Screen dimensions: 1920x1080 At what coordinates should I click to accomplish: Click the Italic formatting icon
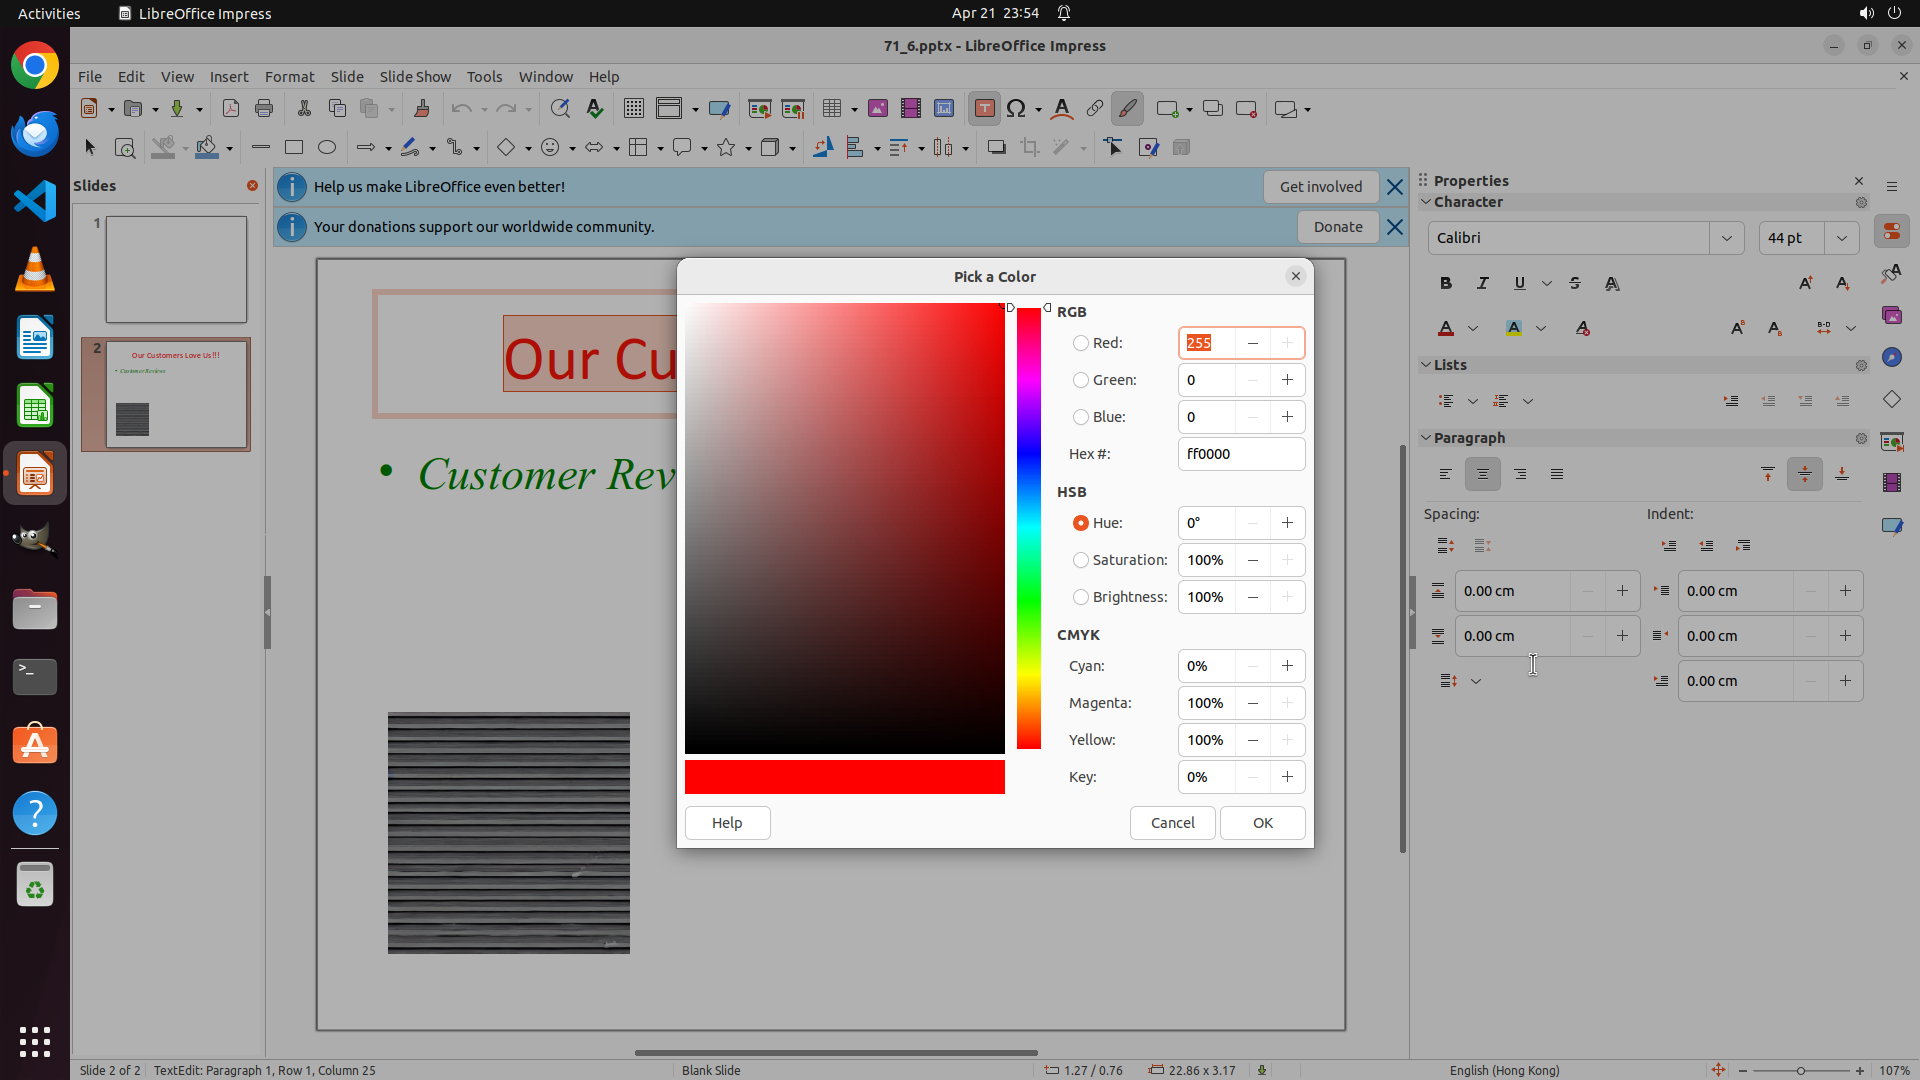(1482, 283)
